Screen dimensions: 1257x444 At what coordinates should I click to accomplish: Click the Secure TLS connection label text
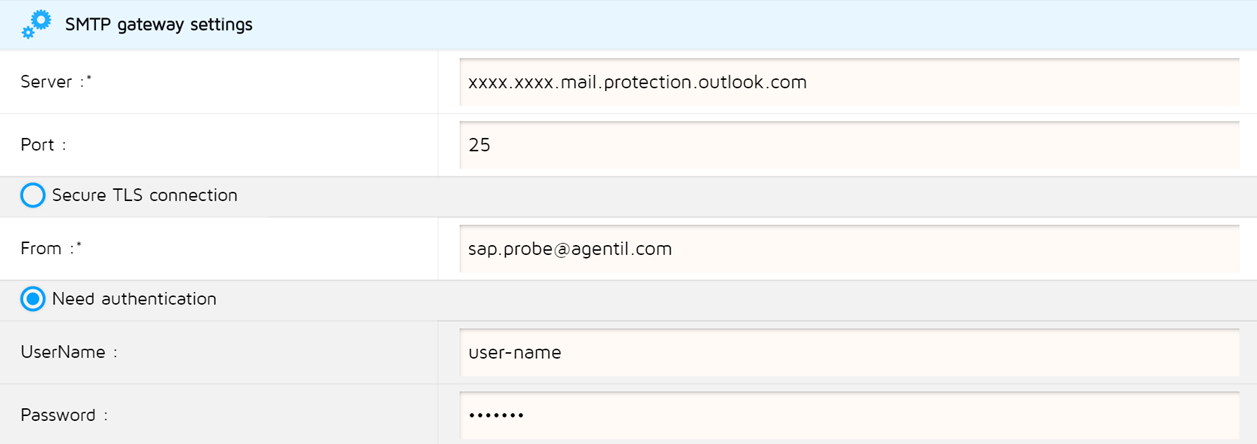(x=145, y=195)
